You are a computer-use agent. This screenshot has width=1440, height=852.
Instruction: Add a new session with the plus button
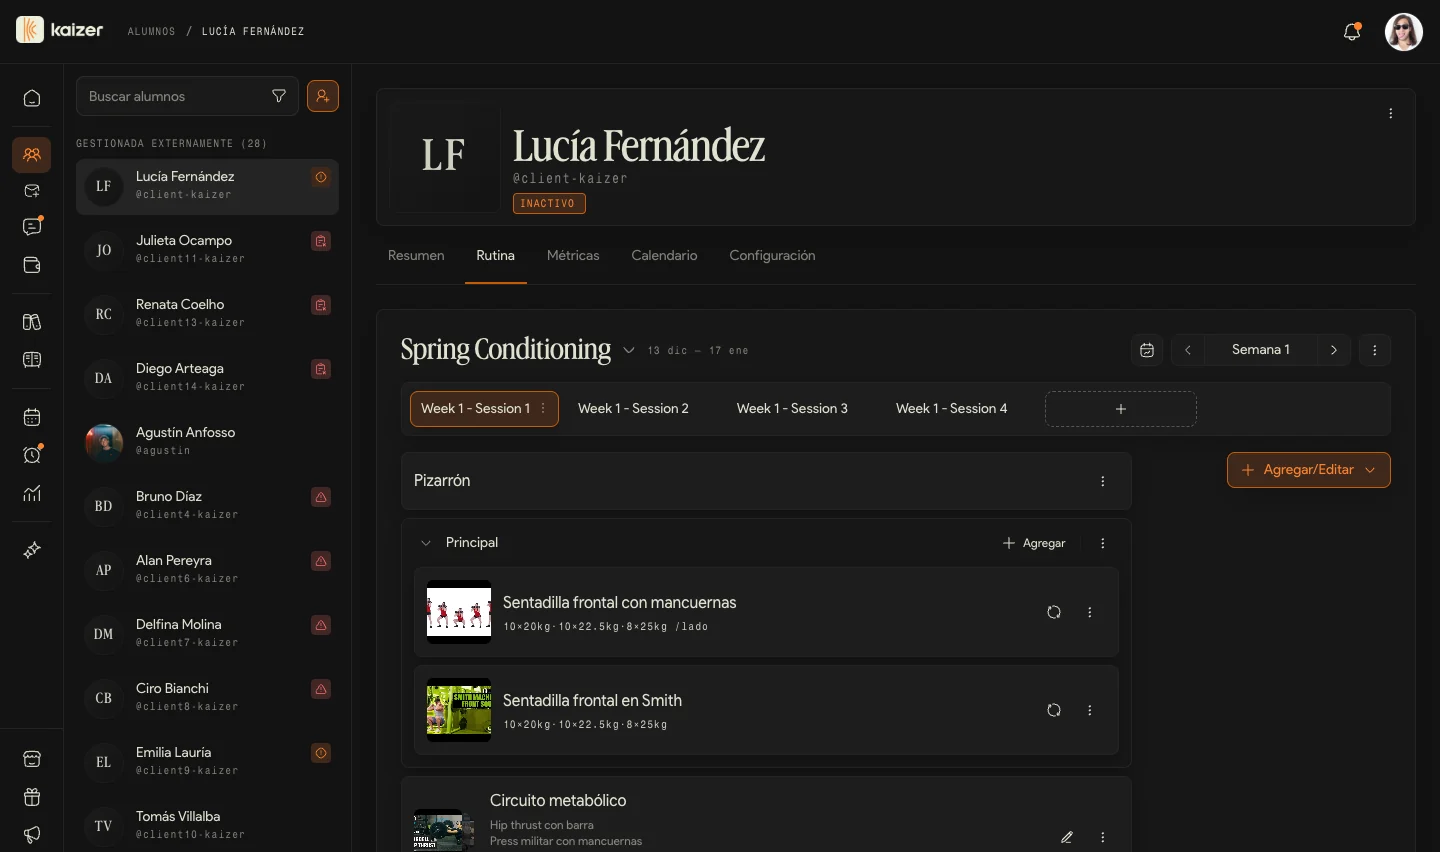[1121, 409]
